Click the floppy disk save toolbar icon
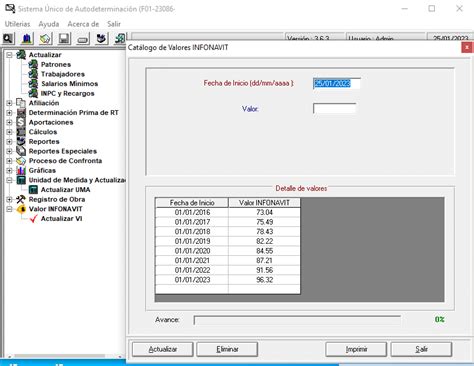 pos(64,39)
